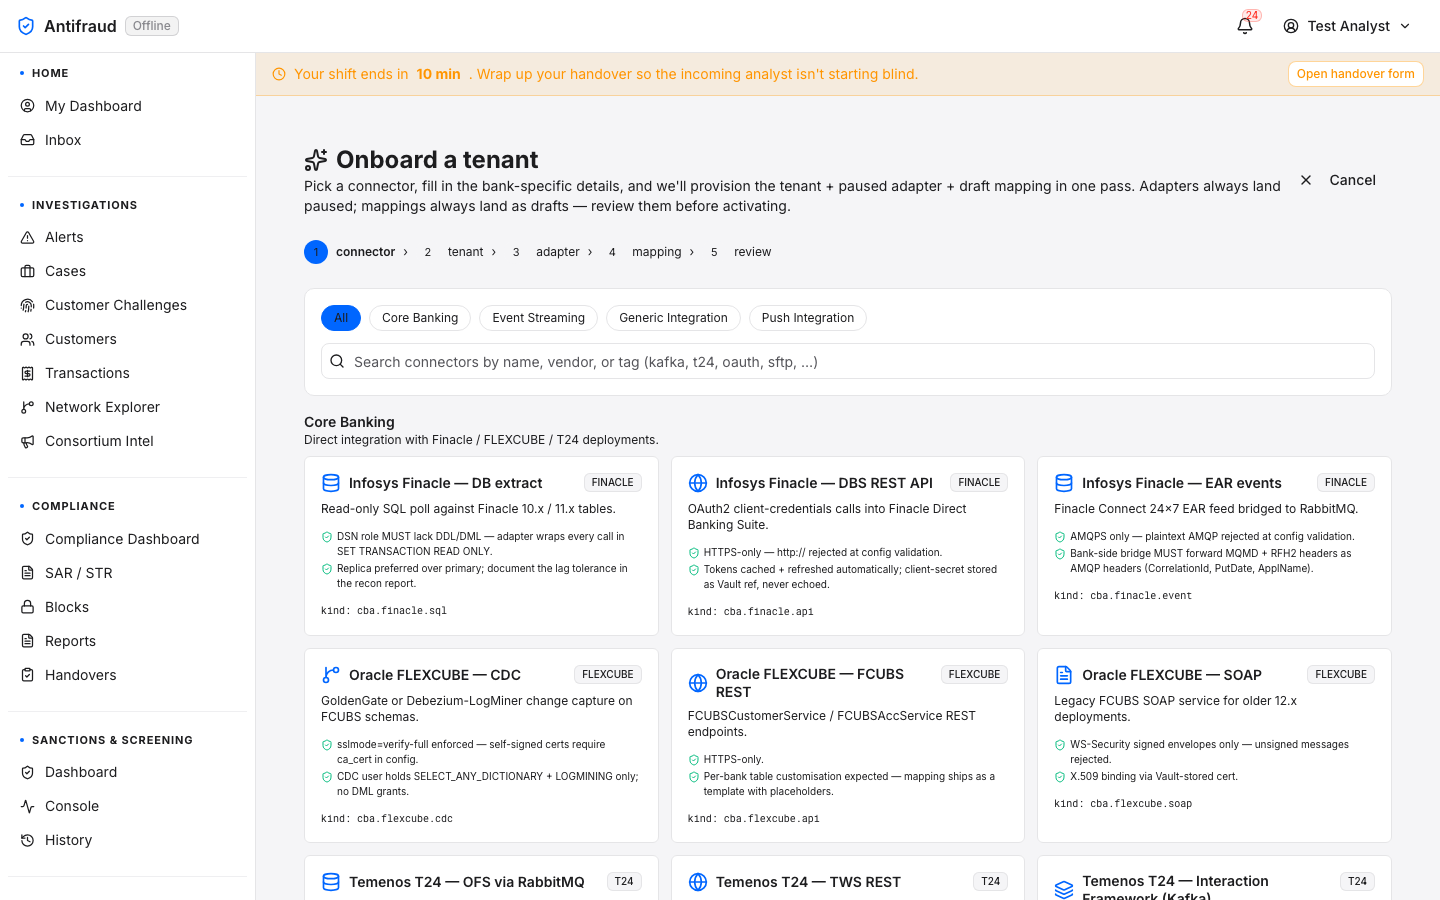Click the SAR / STR document icon

click(28, 573)
